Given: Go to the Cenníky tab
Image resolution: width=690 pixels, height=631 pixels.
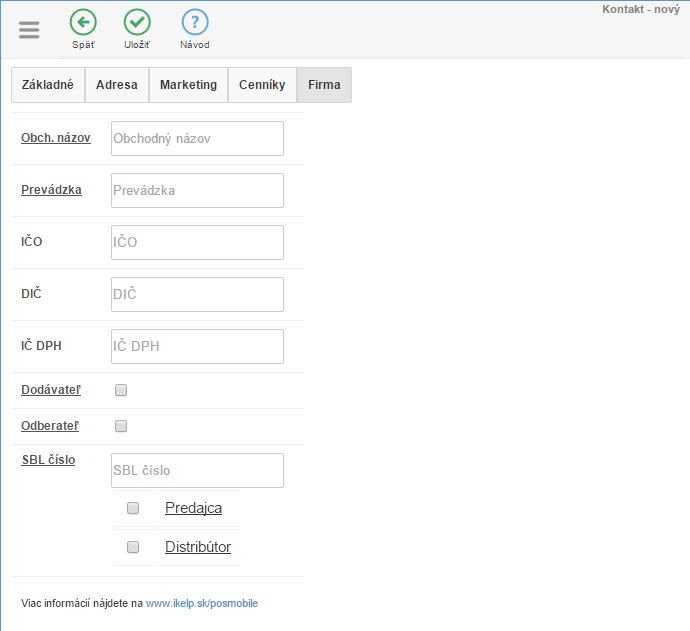Looking at the screenshot, I should [x=262, y=85].
